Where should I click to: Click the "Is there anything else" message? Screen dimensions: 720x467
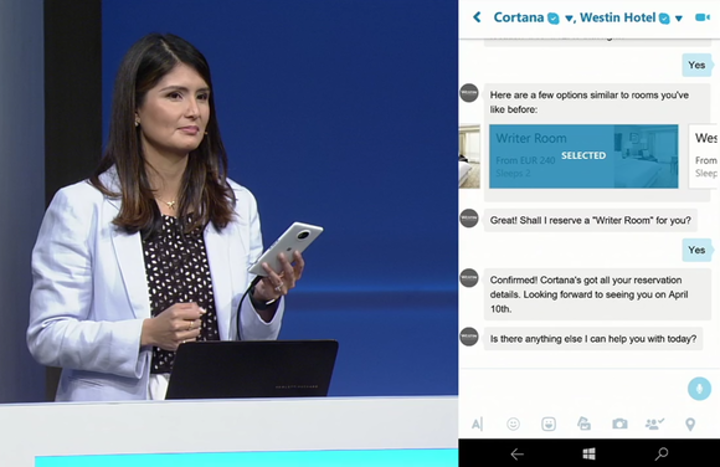[593, 339]
